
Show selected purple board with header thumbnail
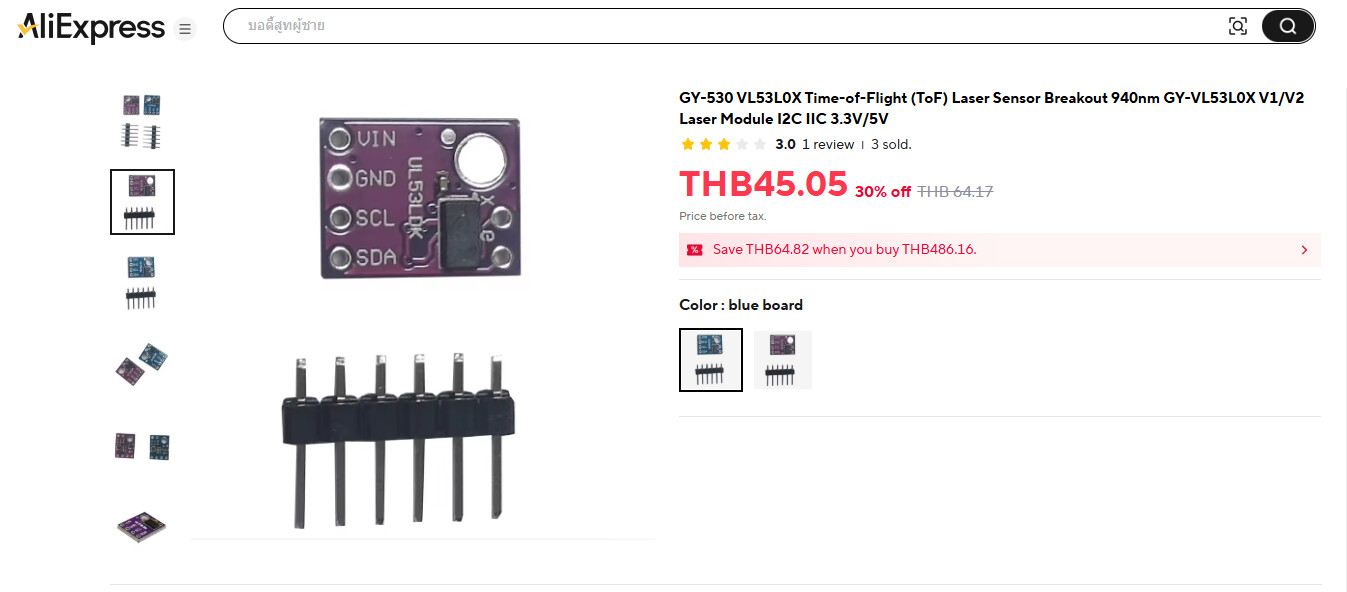pos(142,202)
